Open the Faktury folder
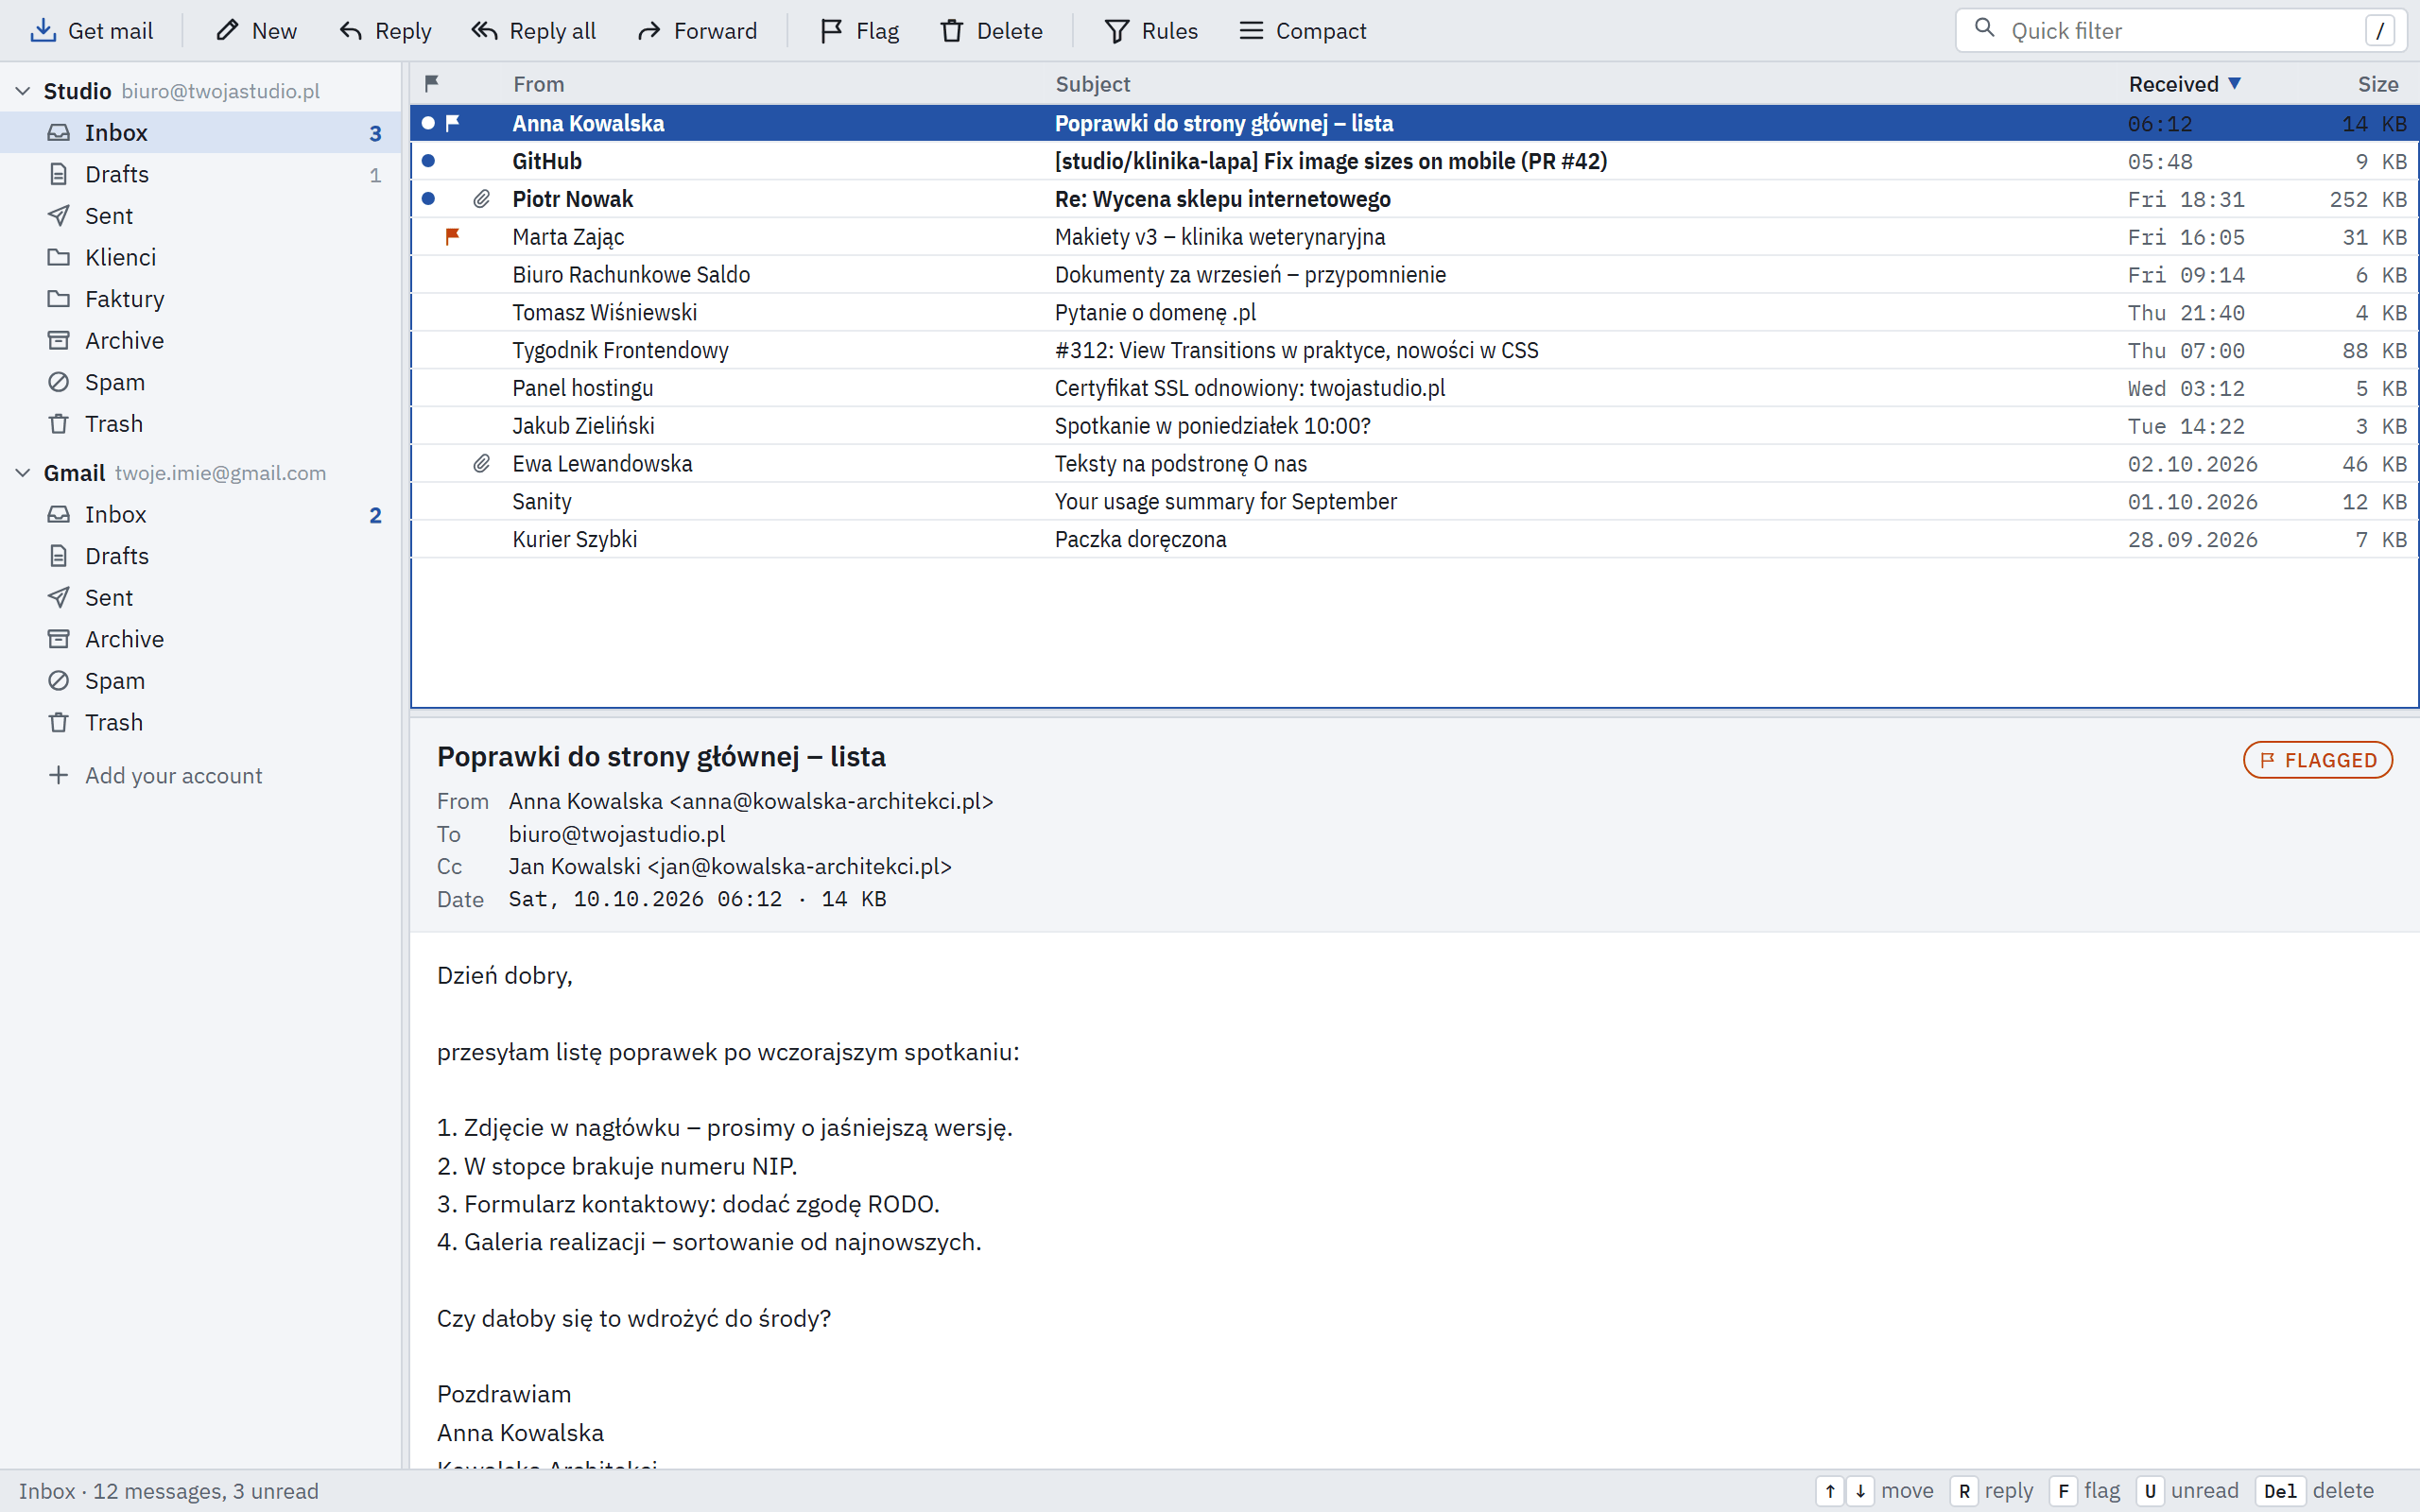 click(x=200, y=299)
